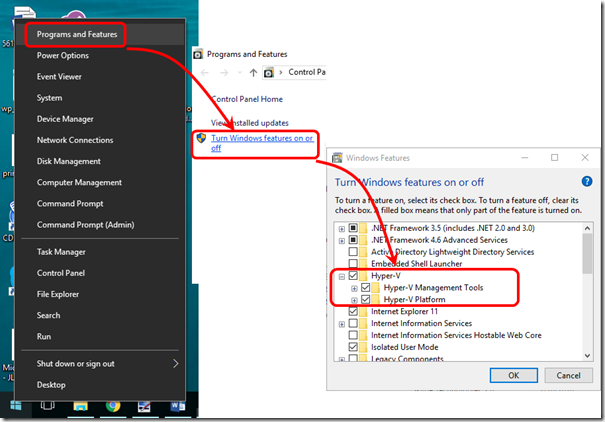The width and height of the screenshot is (605, 422).
Task: Collapse the Hyper-V tree node
Action: 341,277
